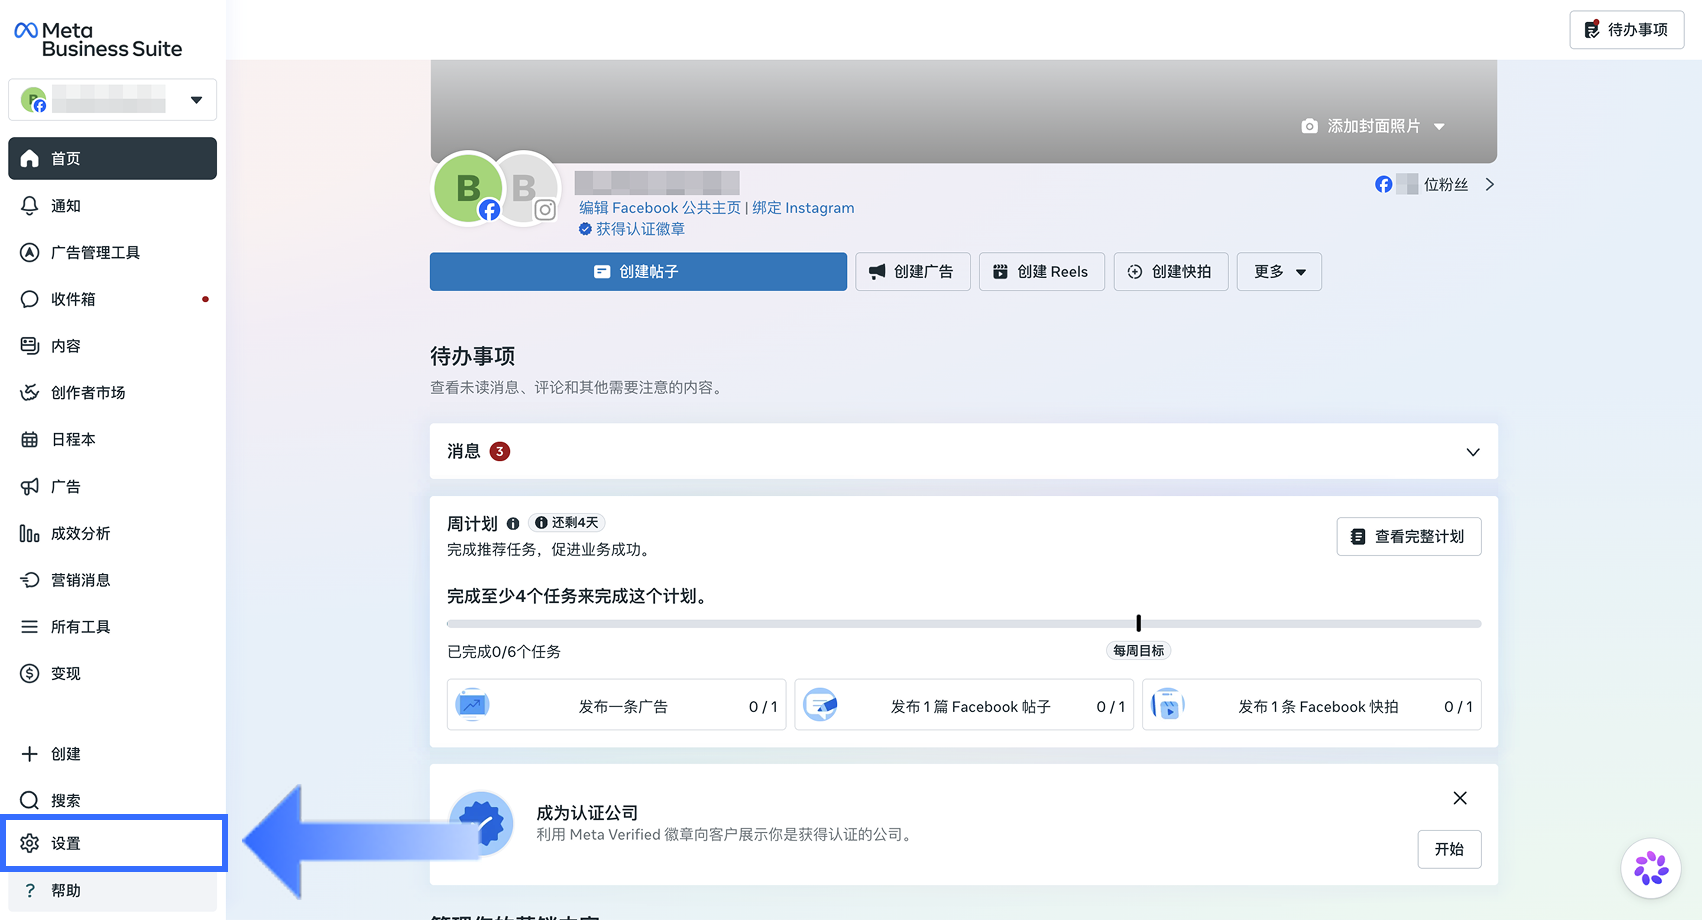Expand the 消息 section chevron
This screenshot has width=1702, height=920.
tap(1473, 452)
